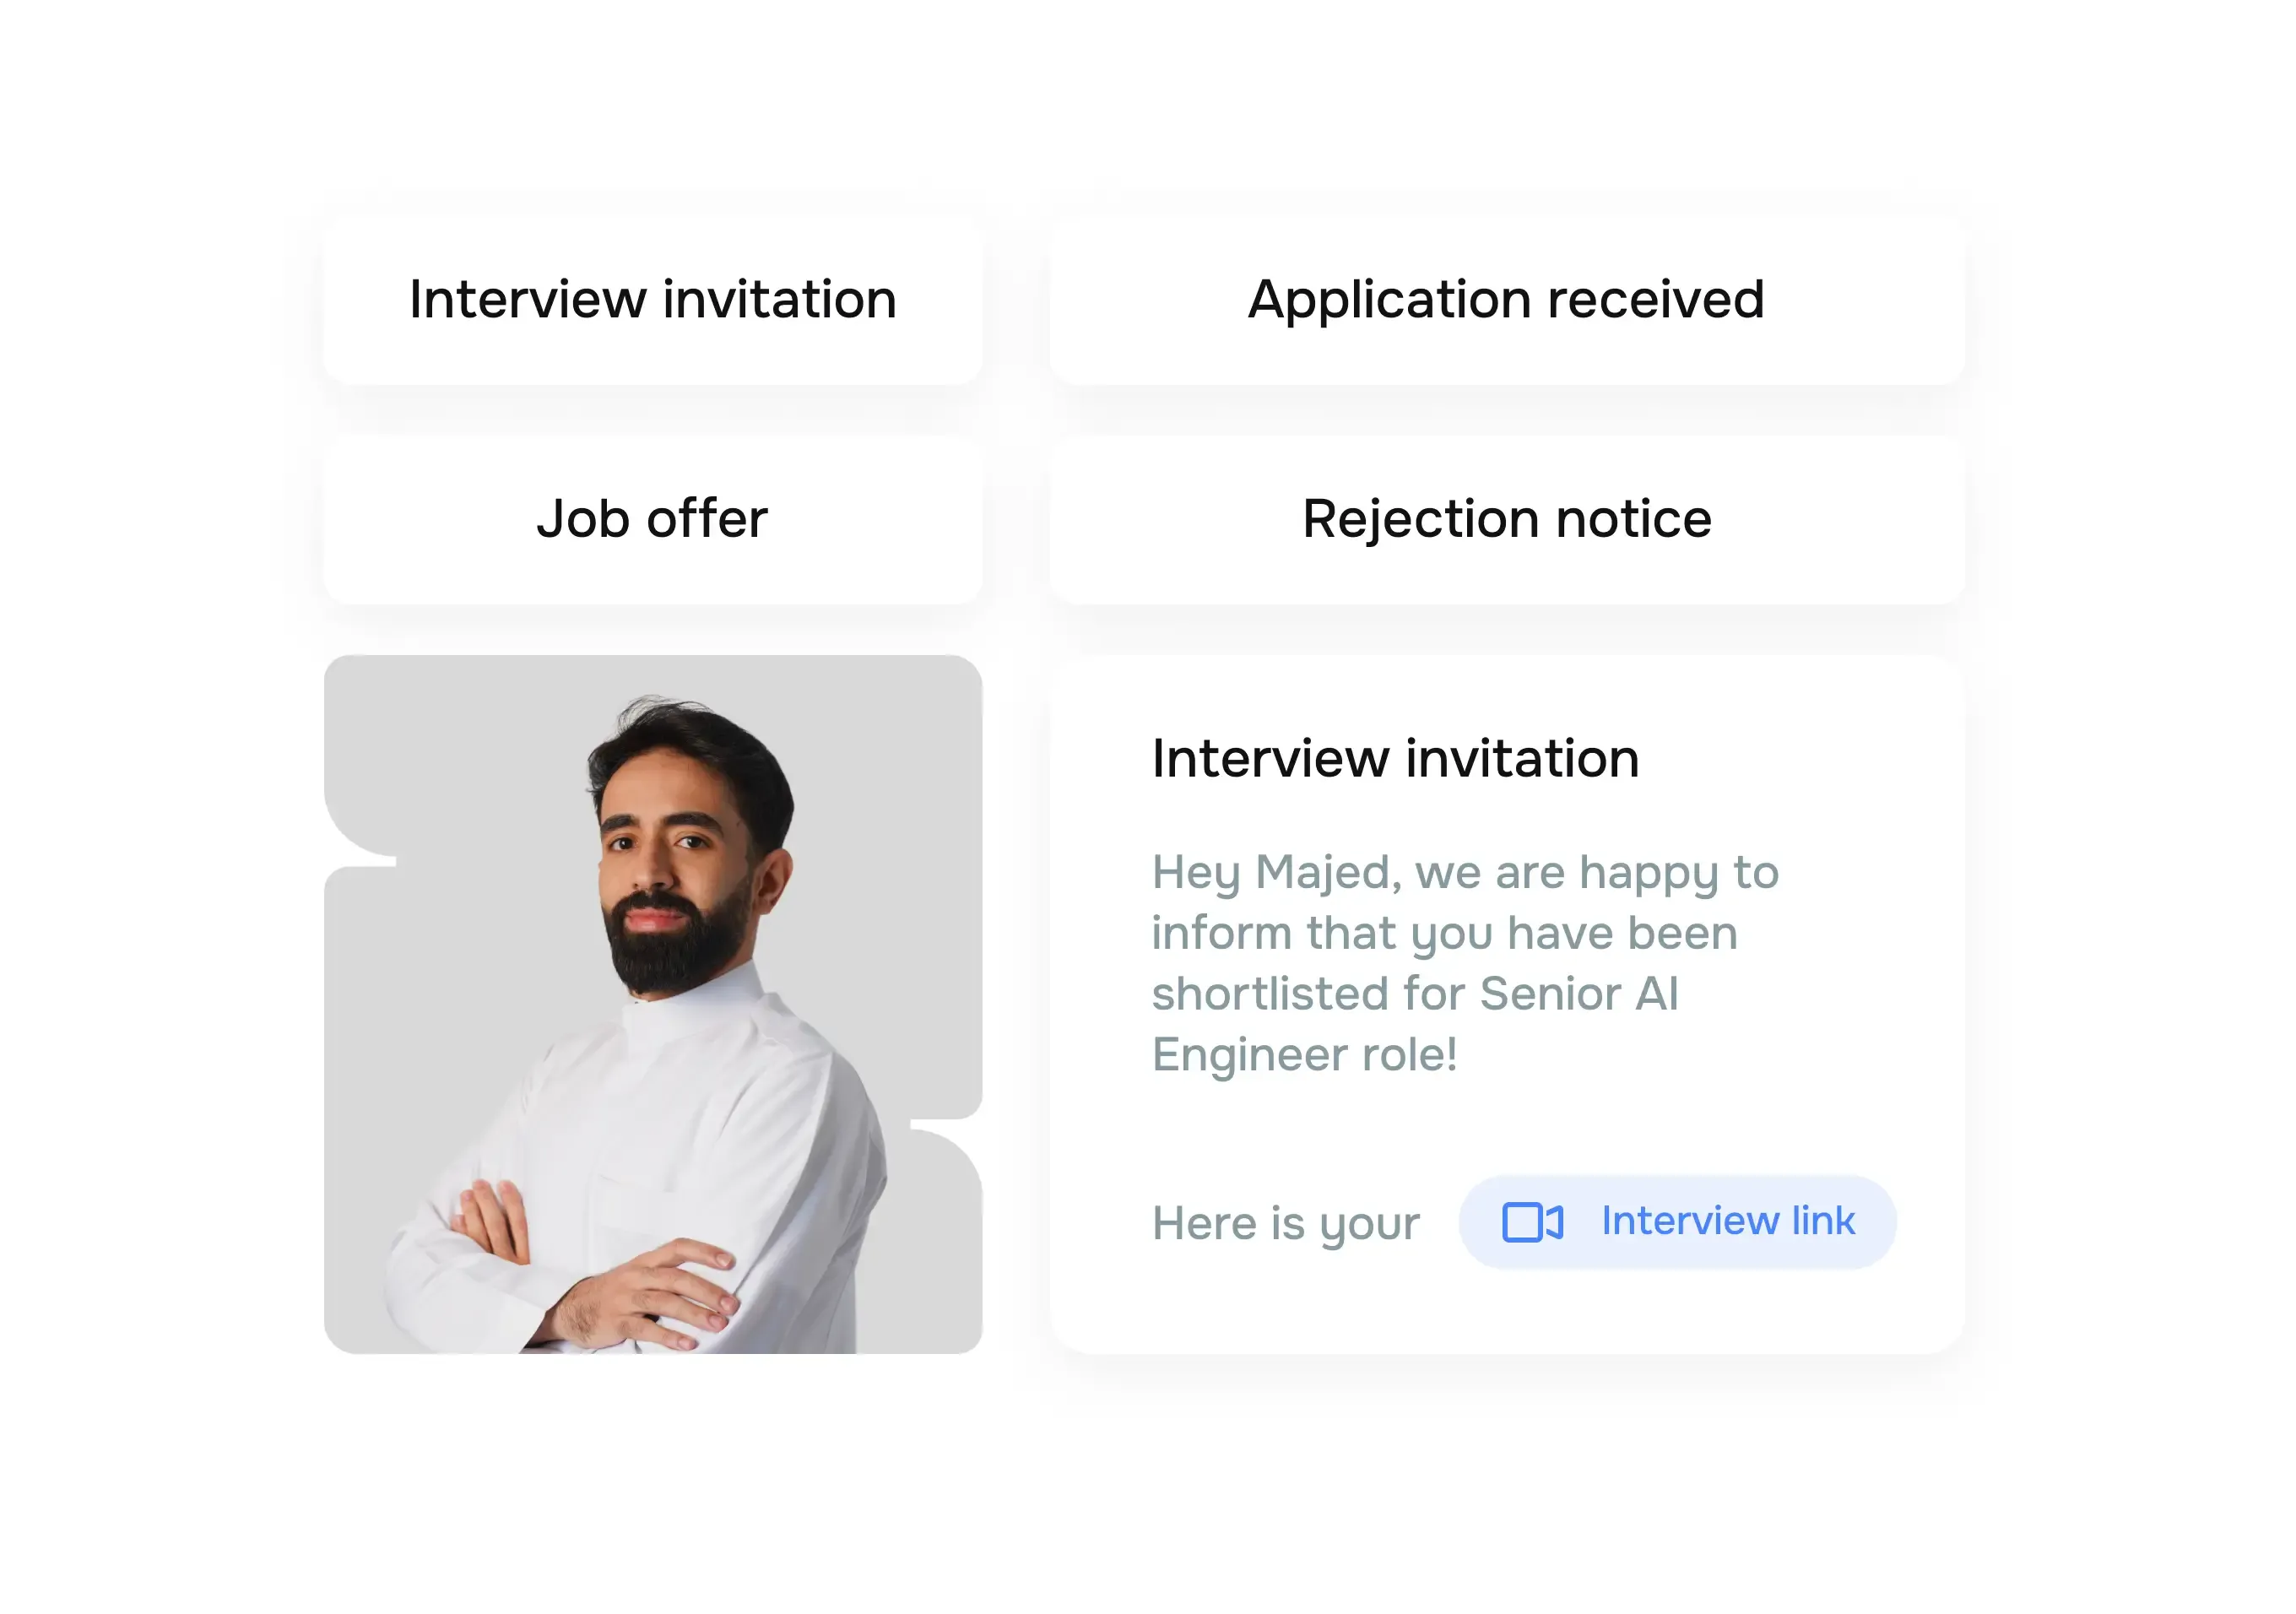Choose the Rejection notice template
2296x1614 pixels.
coord(1506,519)
